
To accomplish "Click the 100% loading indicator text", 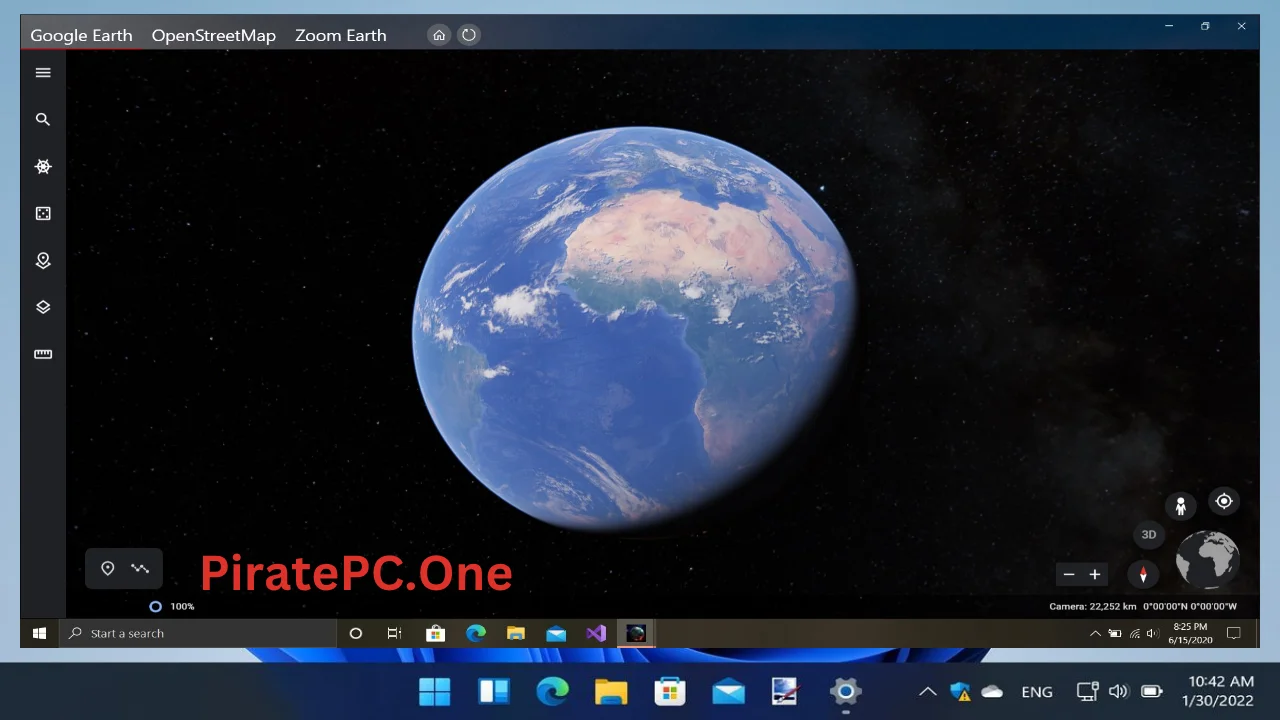I will pos(182,606).
